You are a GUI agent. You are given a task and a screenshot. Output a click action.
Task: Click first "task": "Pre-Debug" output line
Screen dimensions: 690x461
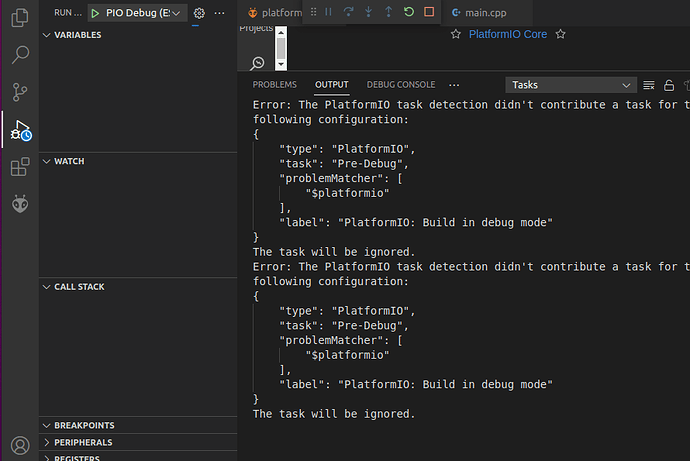point(344,164)
